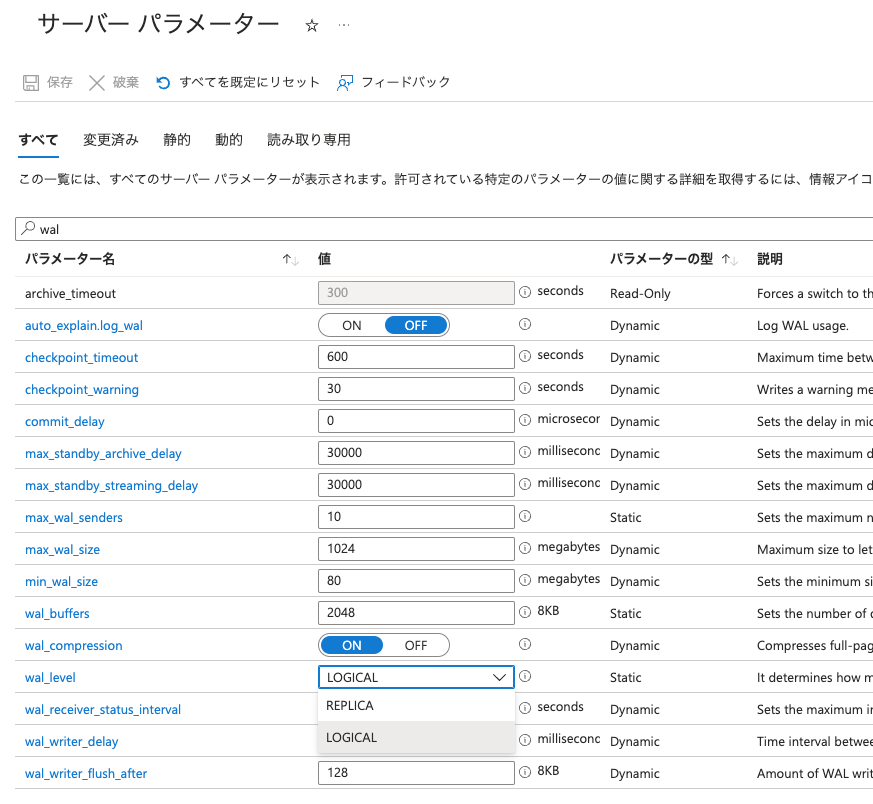Open the wal_compression parameter link

(73, 645)
